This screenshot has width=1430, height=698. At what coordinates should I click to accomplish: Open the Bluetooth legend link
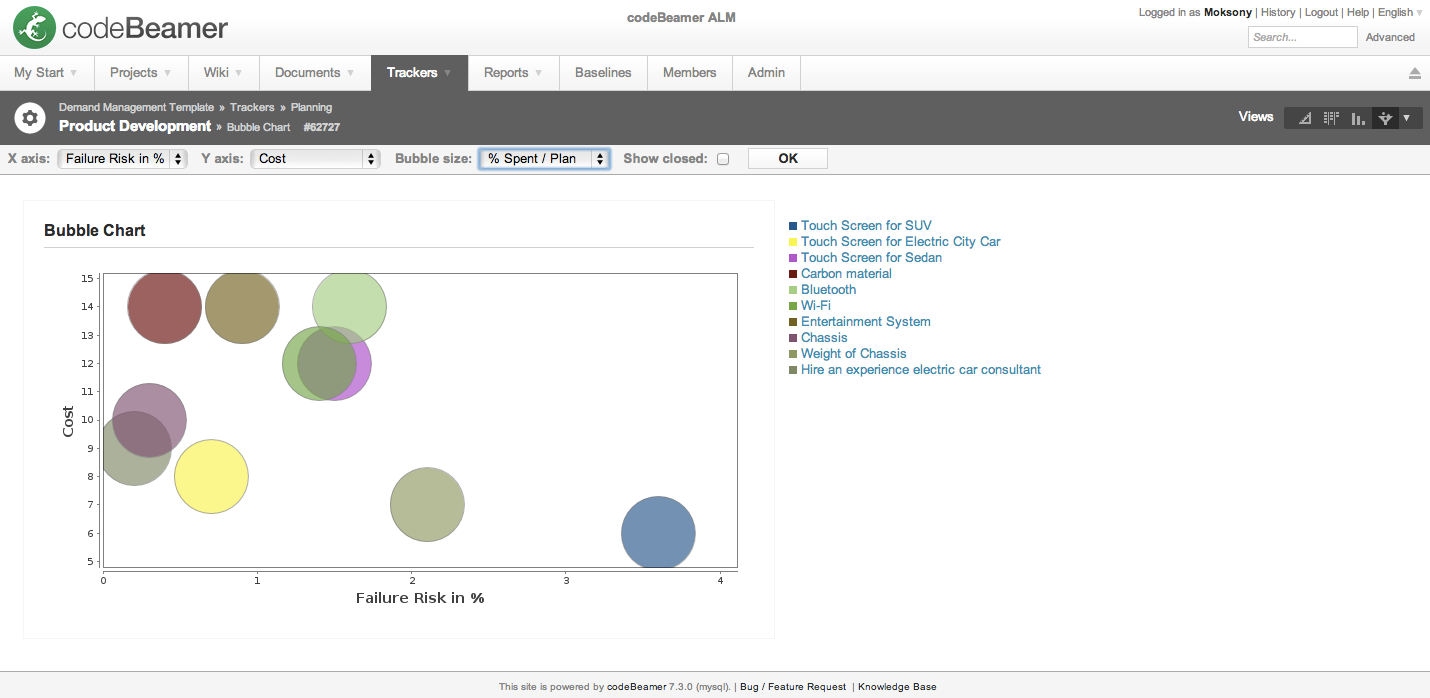click(x=828, y=290)
